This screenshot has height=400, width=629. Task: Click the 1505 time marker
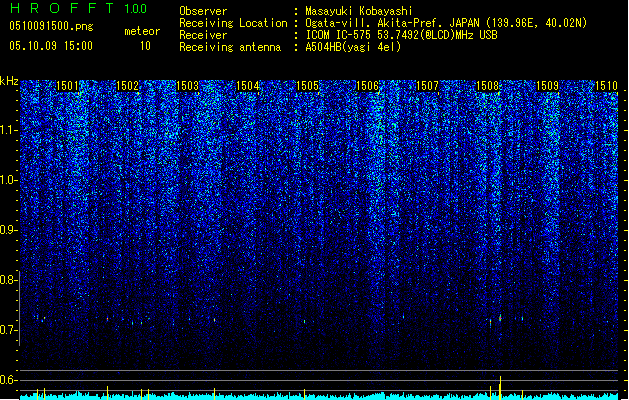coord(307,85)
